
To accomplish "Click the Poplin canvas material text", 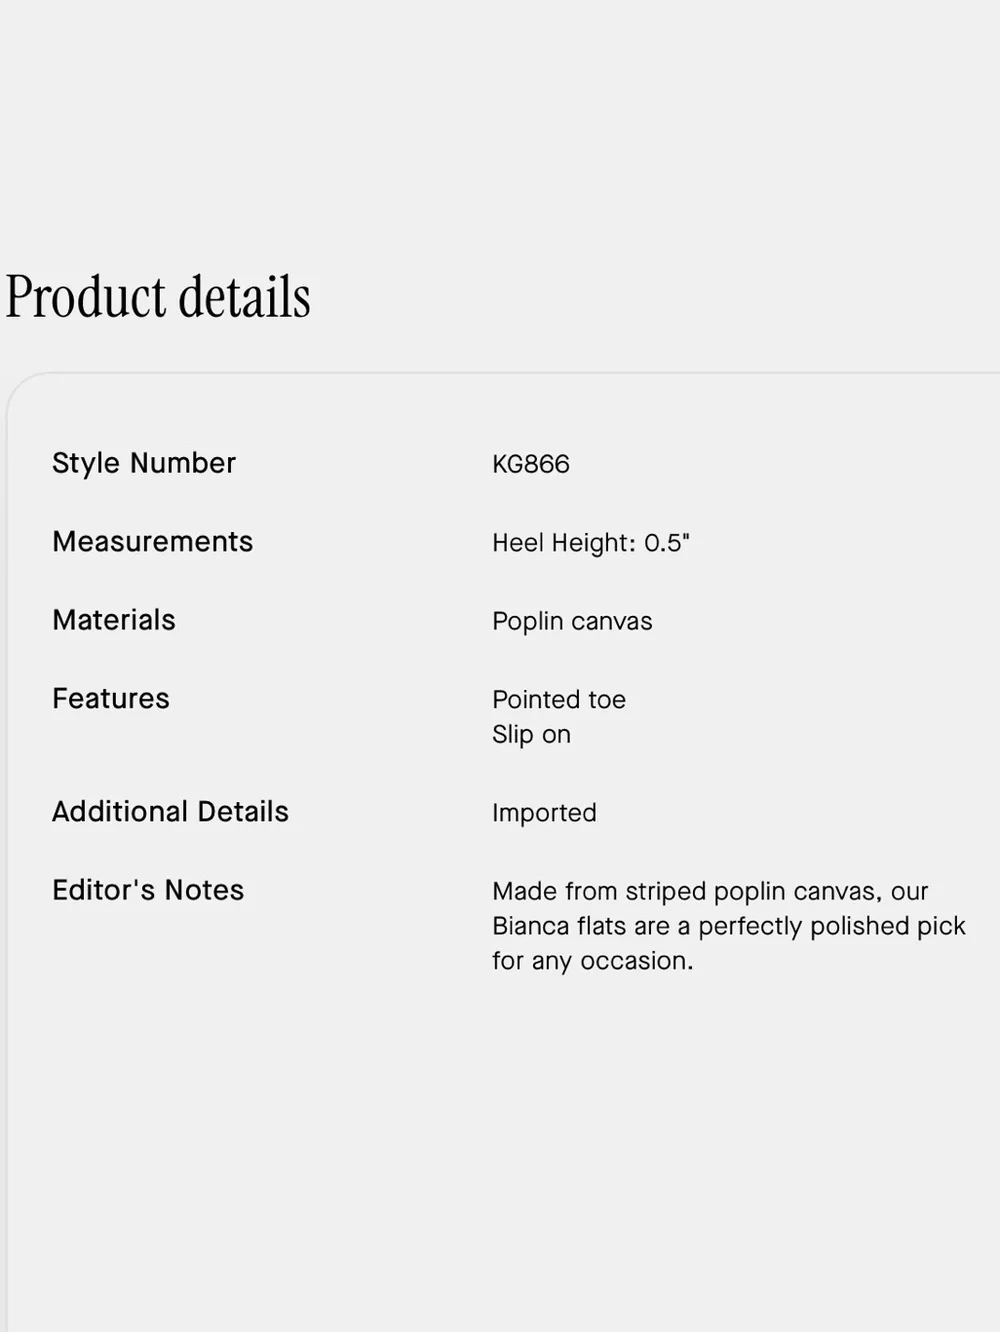I will [572, 622].
